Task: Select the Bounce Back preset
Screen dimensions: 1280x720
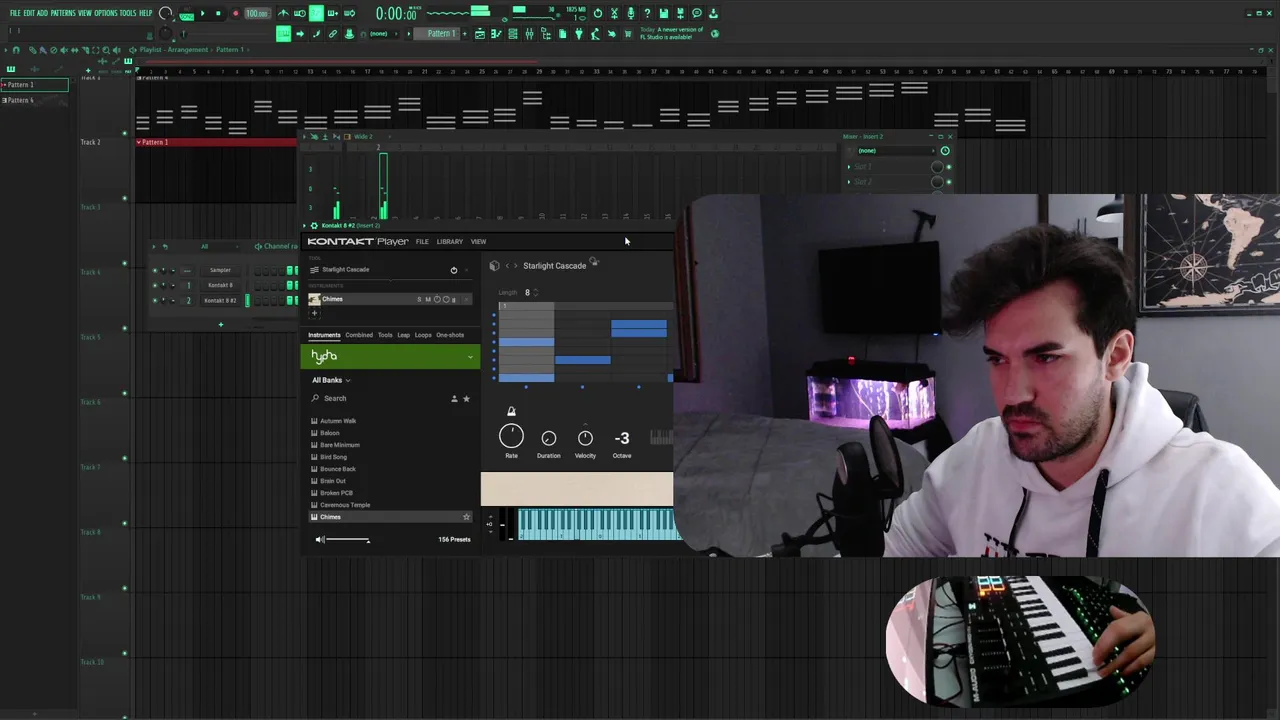Action: pyautogui.click(x=338, y=469)
